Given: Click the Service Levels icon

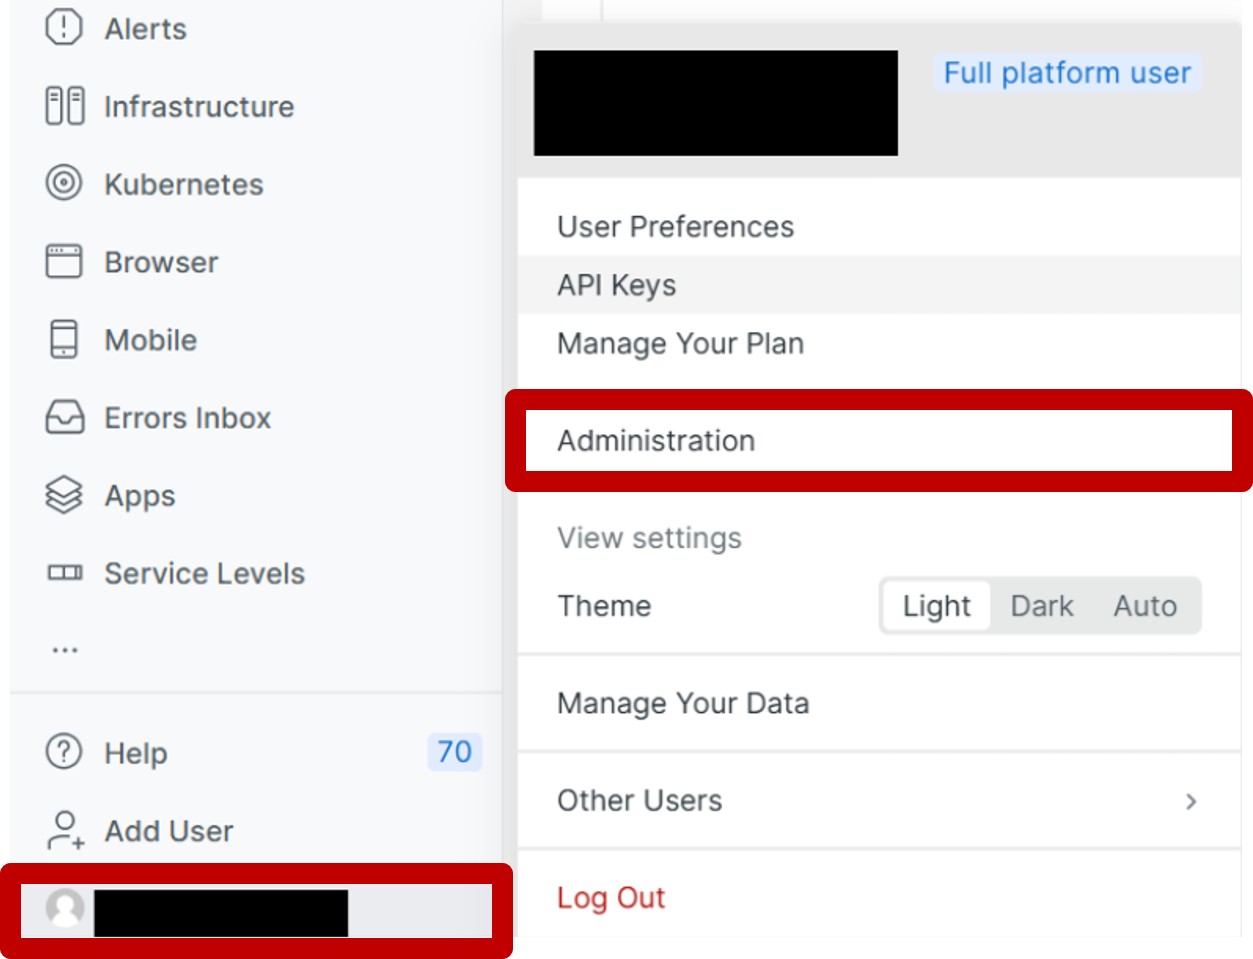Looking at the screenshot, I should (65, 573).
